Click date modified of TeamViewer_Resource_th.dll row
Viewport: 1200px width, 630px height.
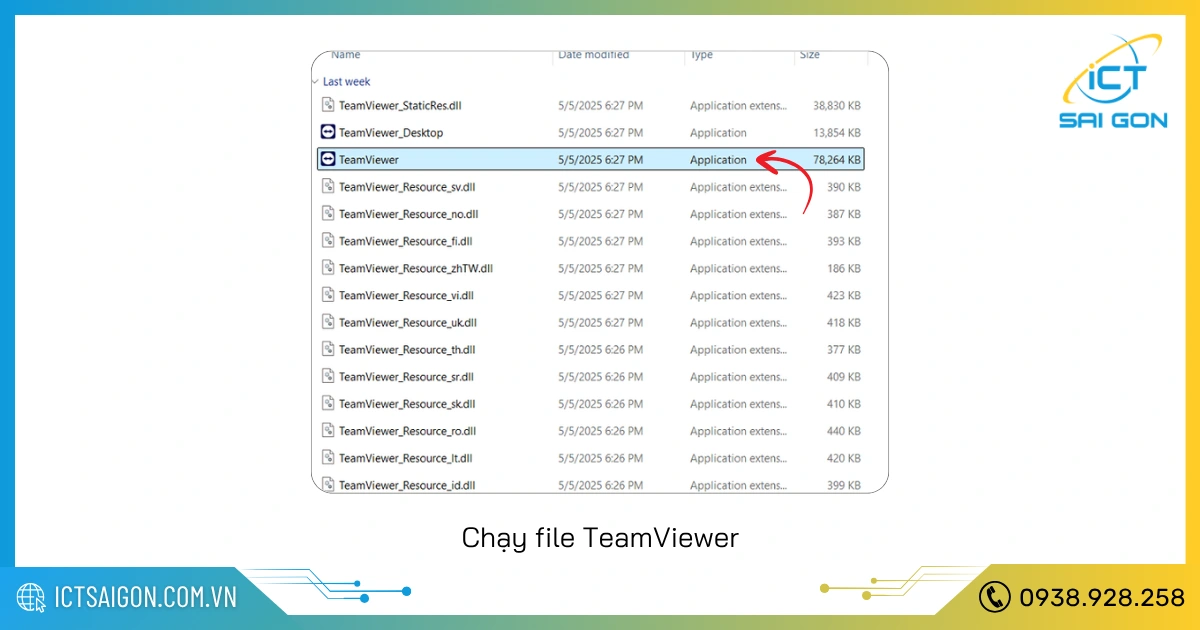pos(600,349)
